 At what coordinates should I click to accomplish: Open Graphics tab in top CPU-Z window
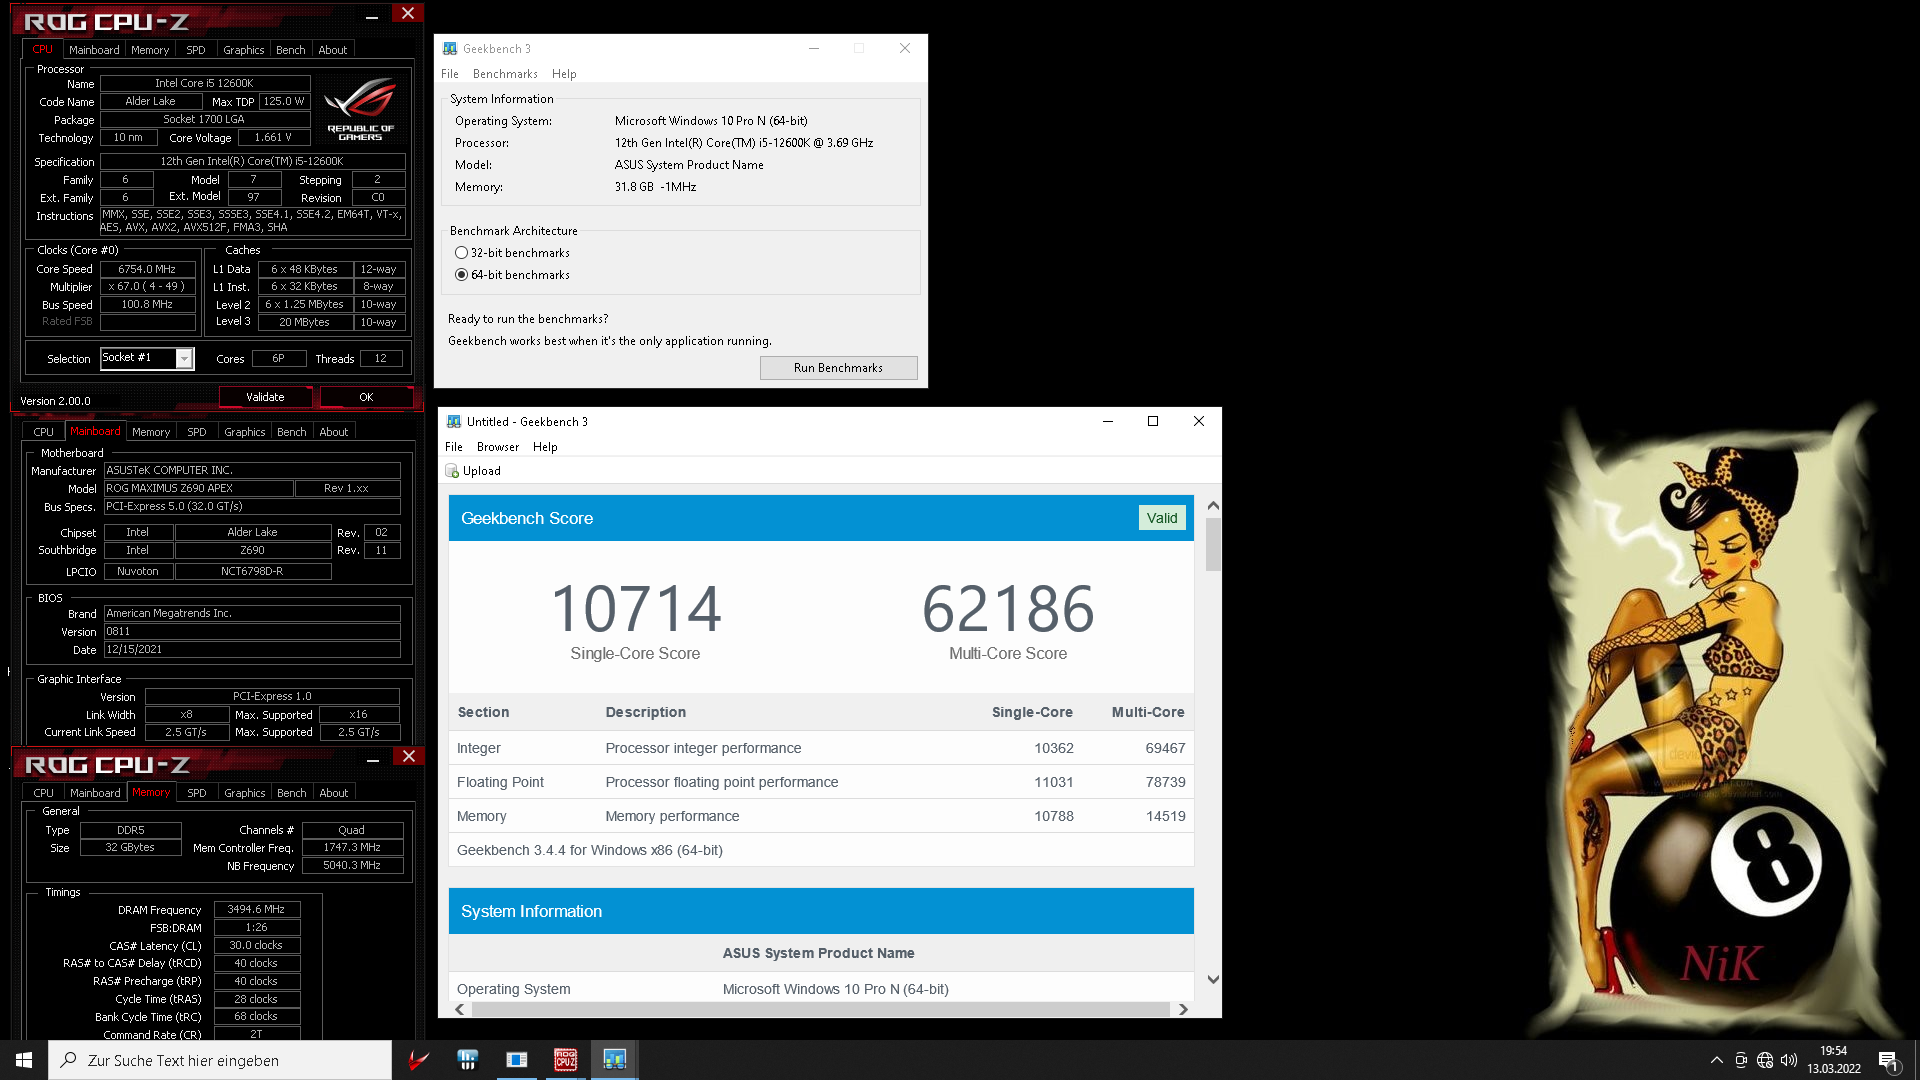click(x=244, y=50)
